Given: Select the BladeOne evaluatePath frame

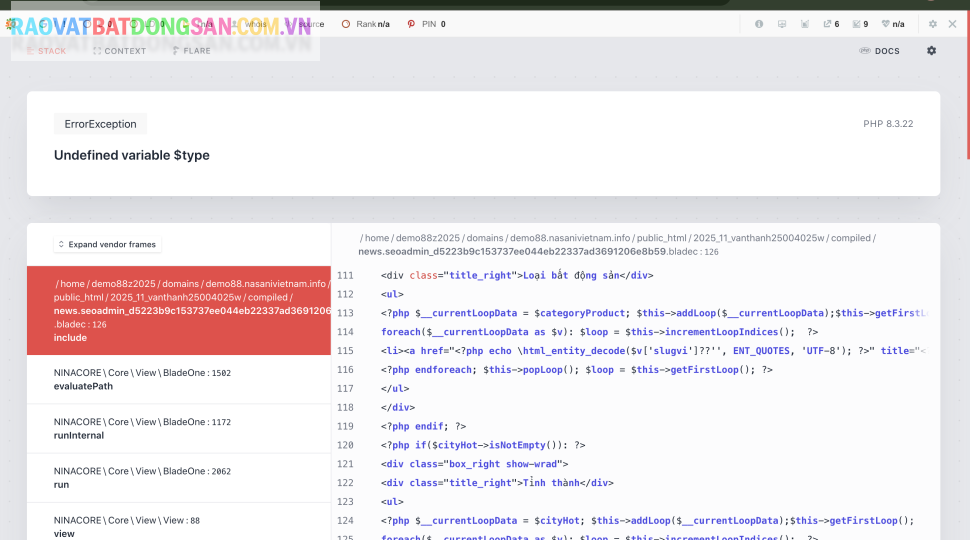Looking at the screenshot, I should pyautogui.click(x=178, y=379).
